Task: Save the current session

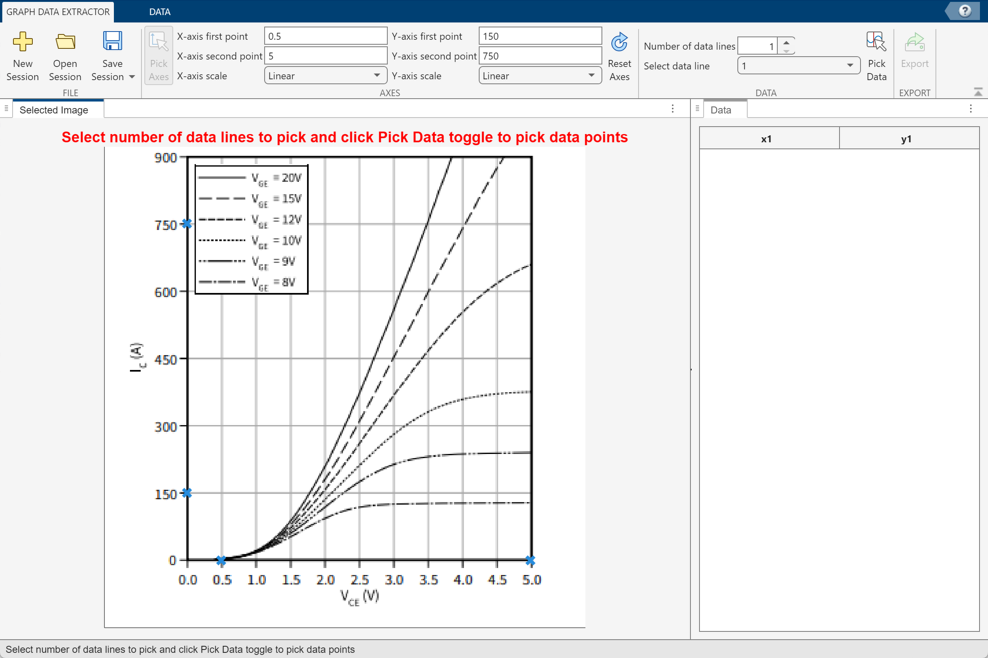Action: point(112,50)
